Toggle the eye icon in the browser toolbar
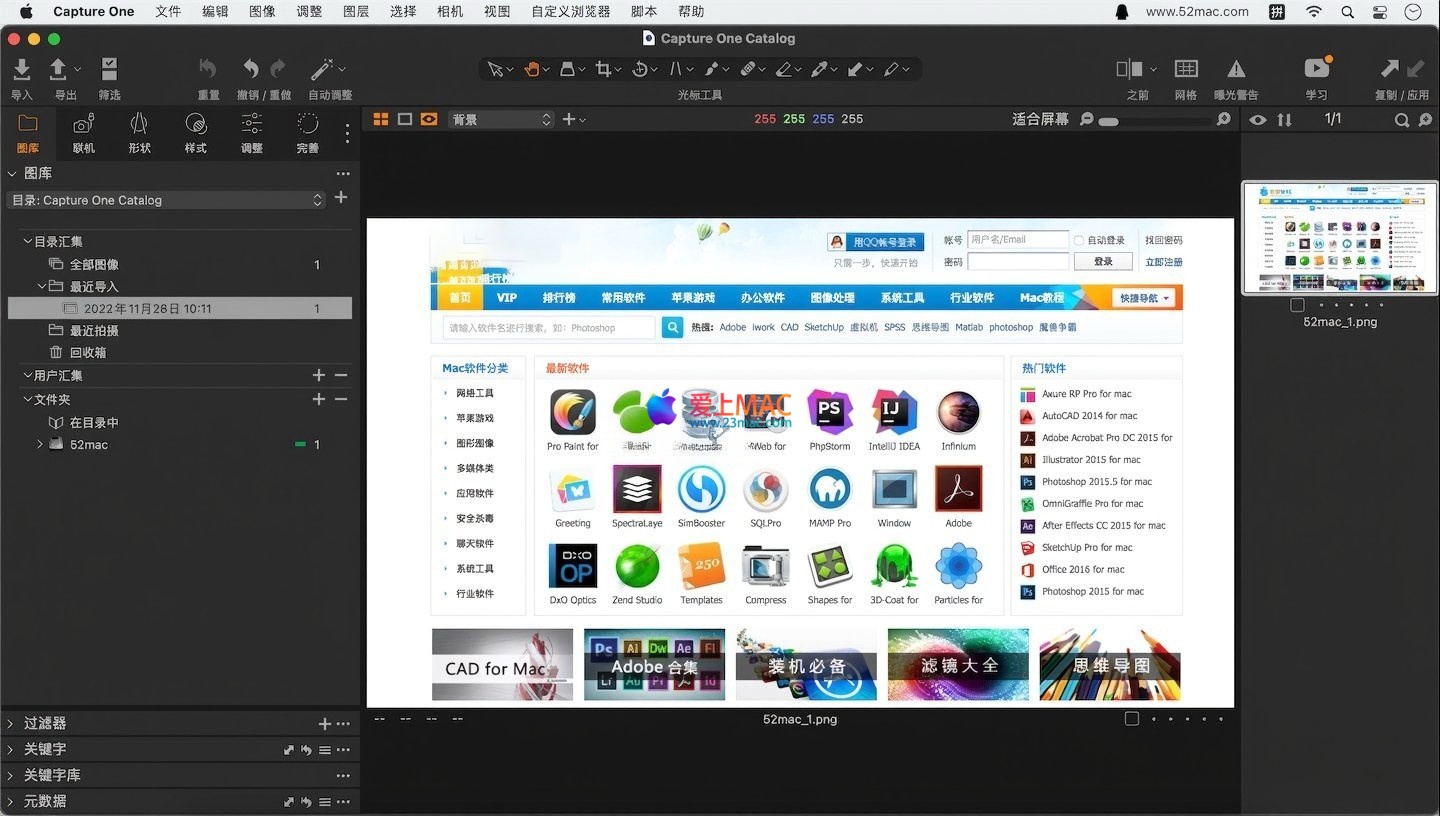The height and width of the screenshot is (816, 1440). click(1258, 120)
